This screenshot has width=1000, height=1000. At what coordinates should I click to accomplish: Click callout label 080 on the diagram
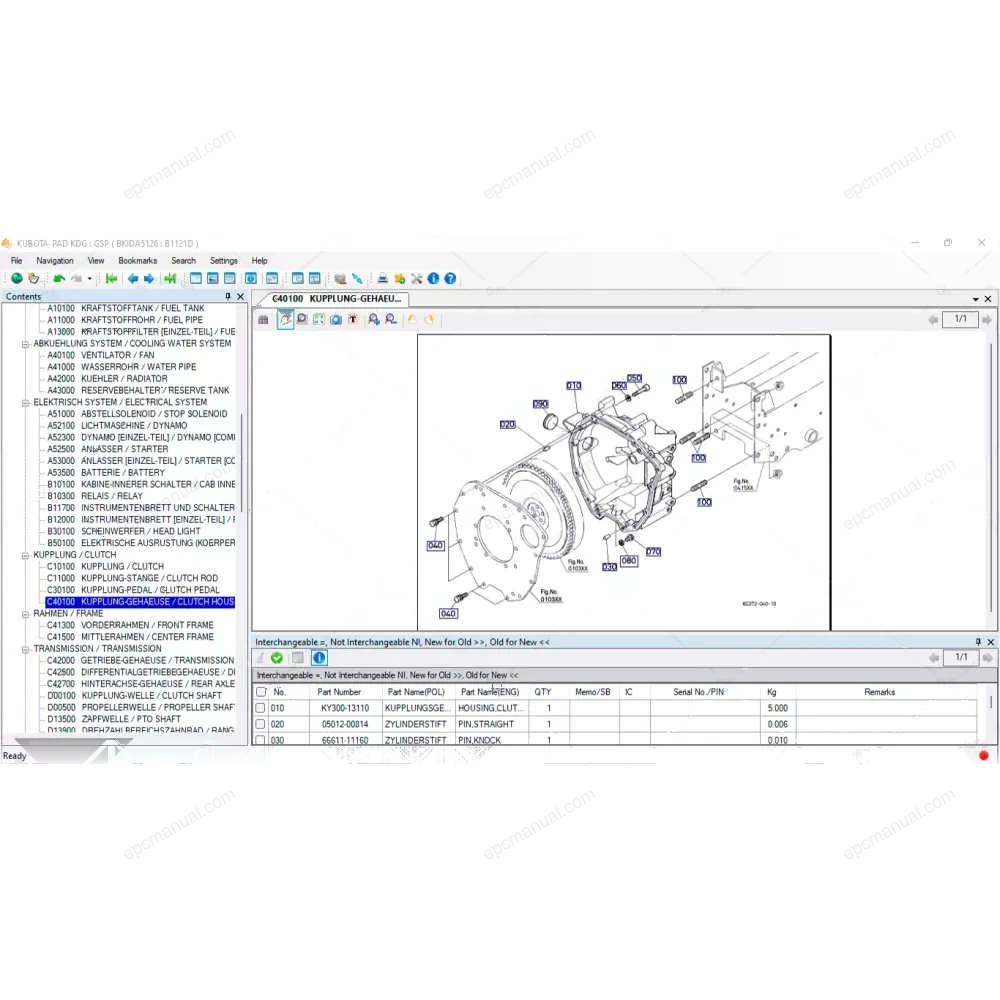pos(629,561)
